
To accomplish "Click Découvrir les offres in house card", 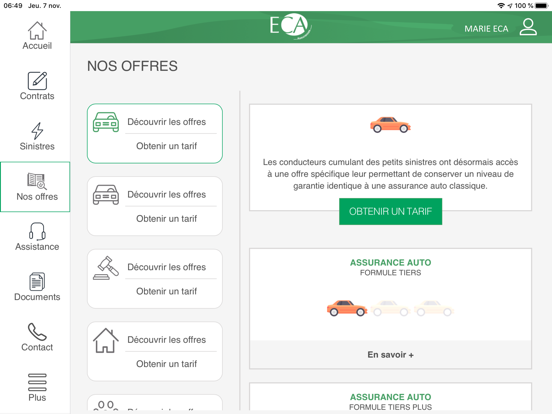I will click(x=167, y=340).
